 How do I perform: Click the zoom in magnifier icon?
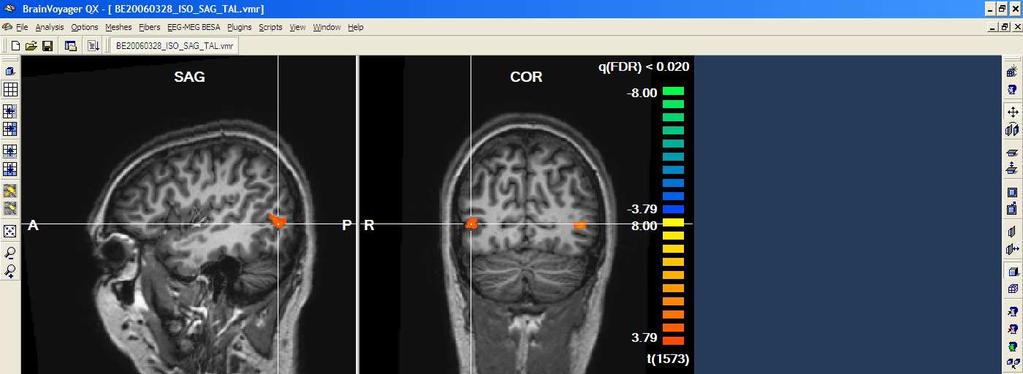[x=10, y=270]
